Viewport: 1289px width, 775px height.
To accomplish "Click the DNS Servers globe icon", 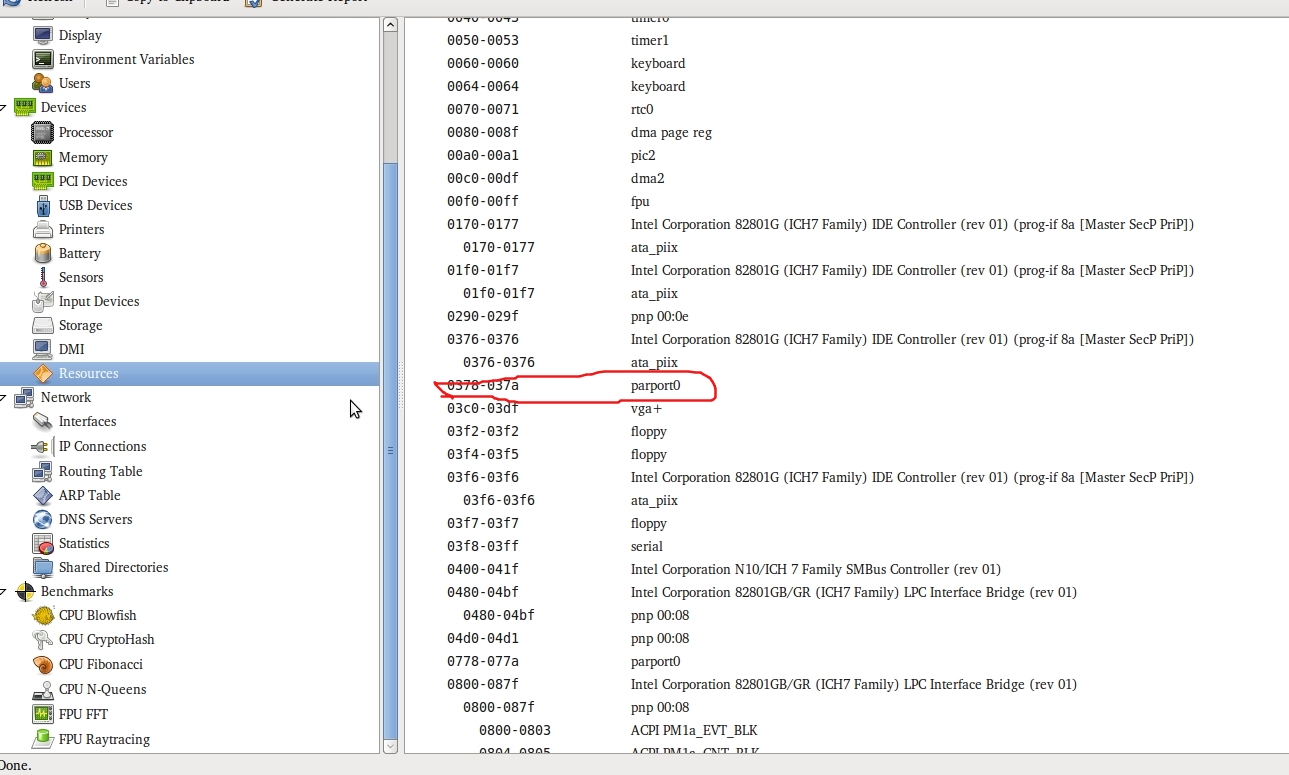I will pos(42,519).
